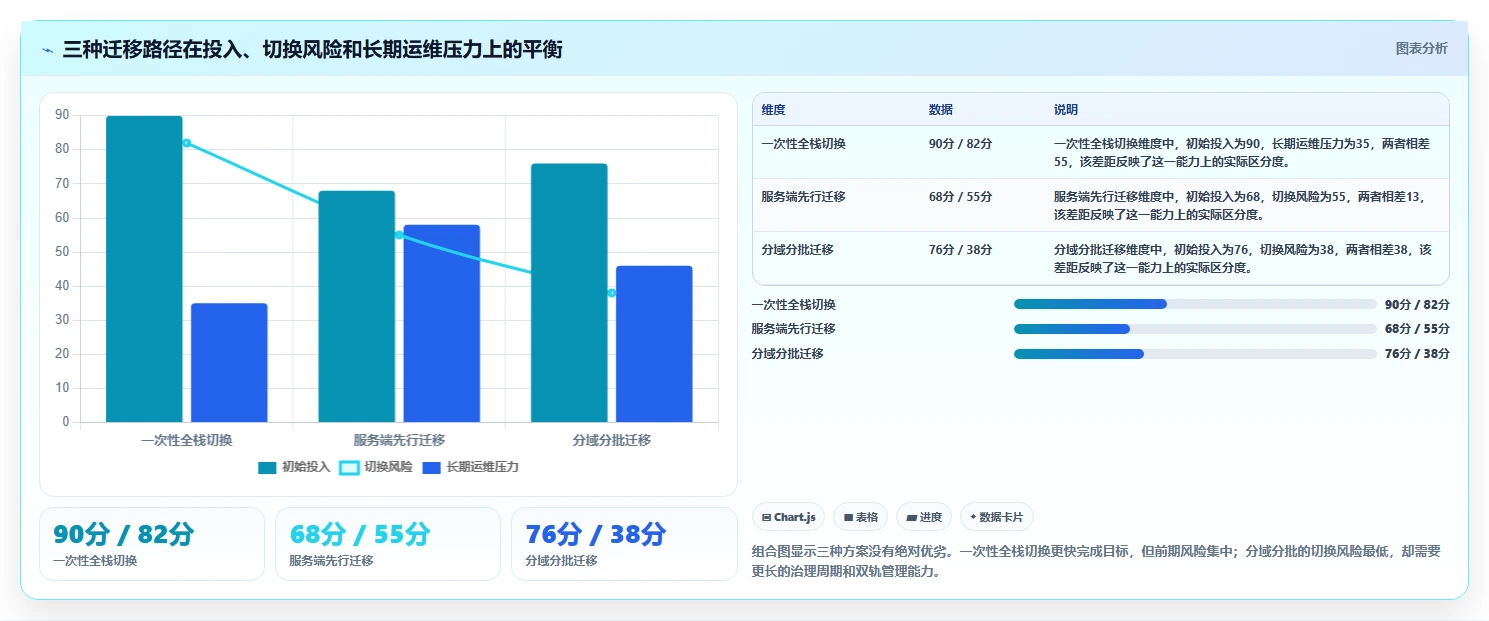Click 90分 / 82分 value beside progress bar
The width and height of the screenshot is (1489, 621).
click(1417, 304)
